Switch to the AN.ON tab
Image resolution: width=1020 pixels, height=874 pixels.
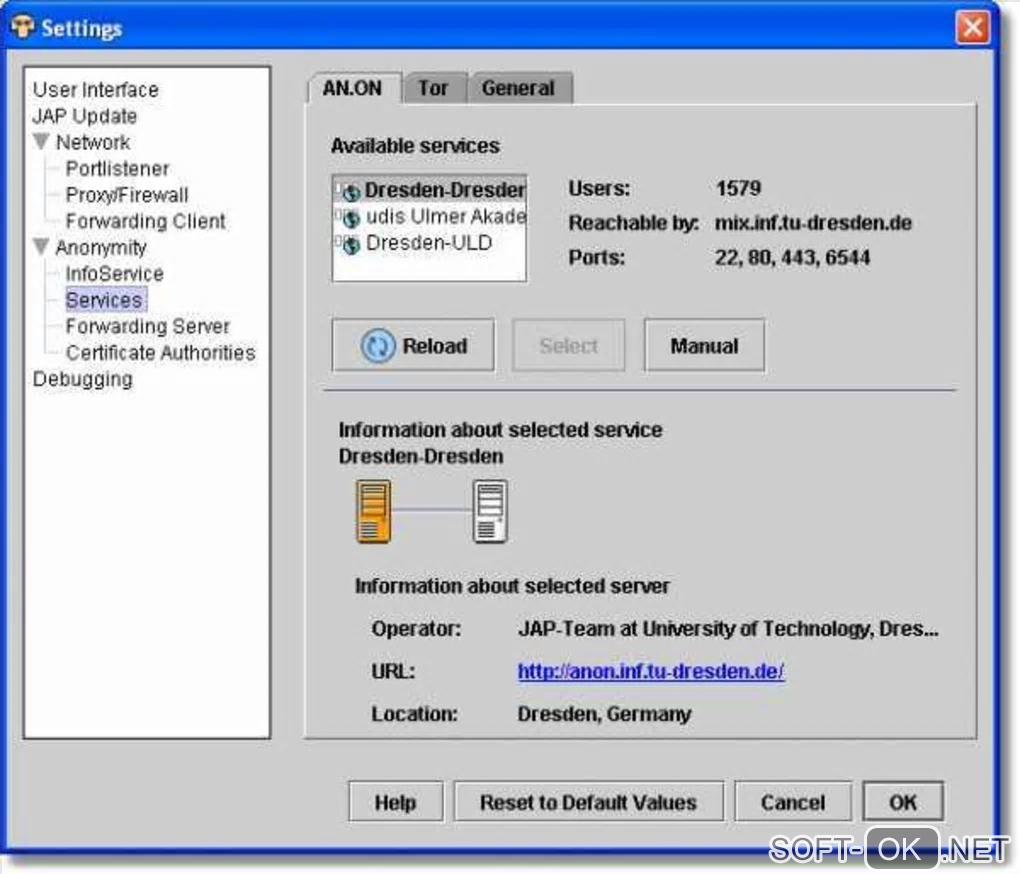(x=353, y=88)
